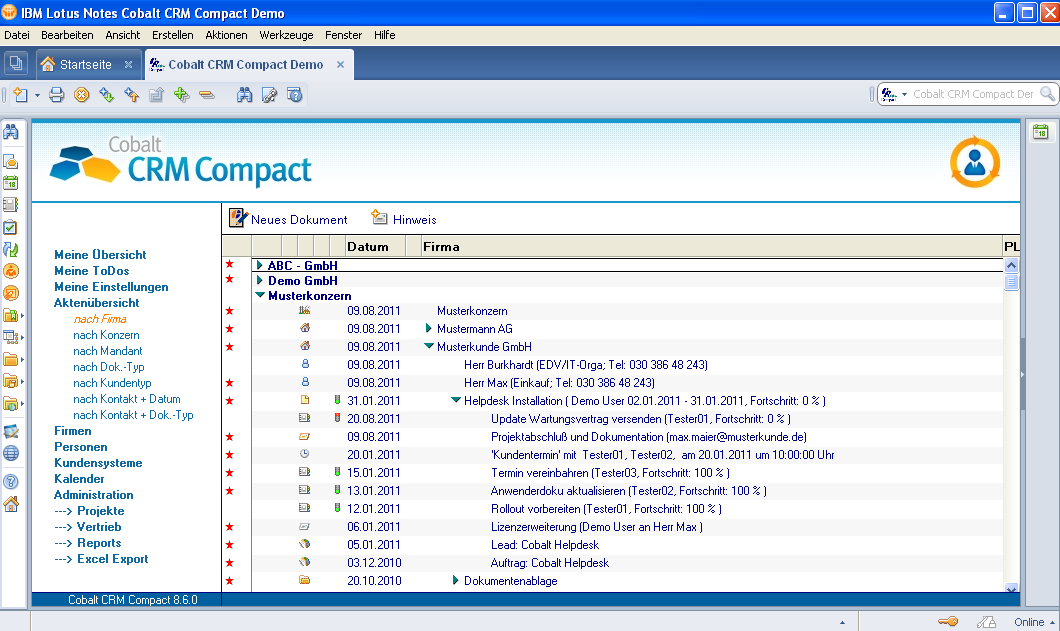Open Meine ToDos in navigation
The width and height of the screenshot is (1060, 631).
91,271
